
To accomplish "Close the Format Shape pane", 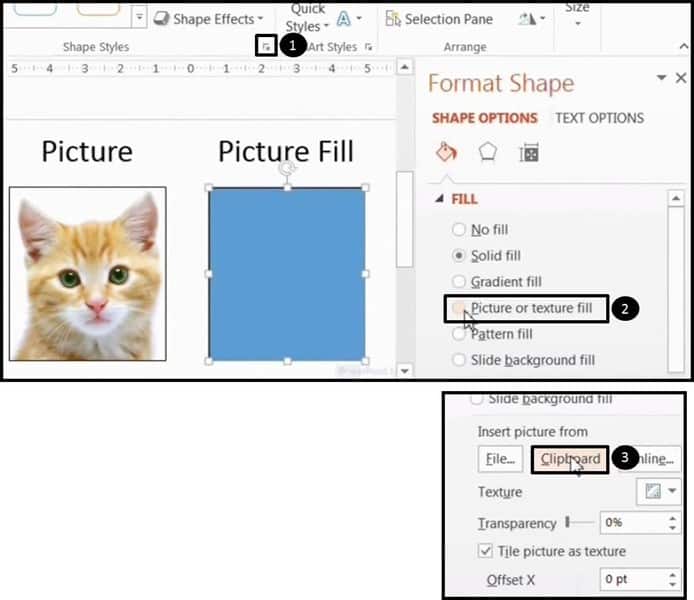I will click(x=681, y=78).
